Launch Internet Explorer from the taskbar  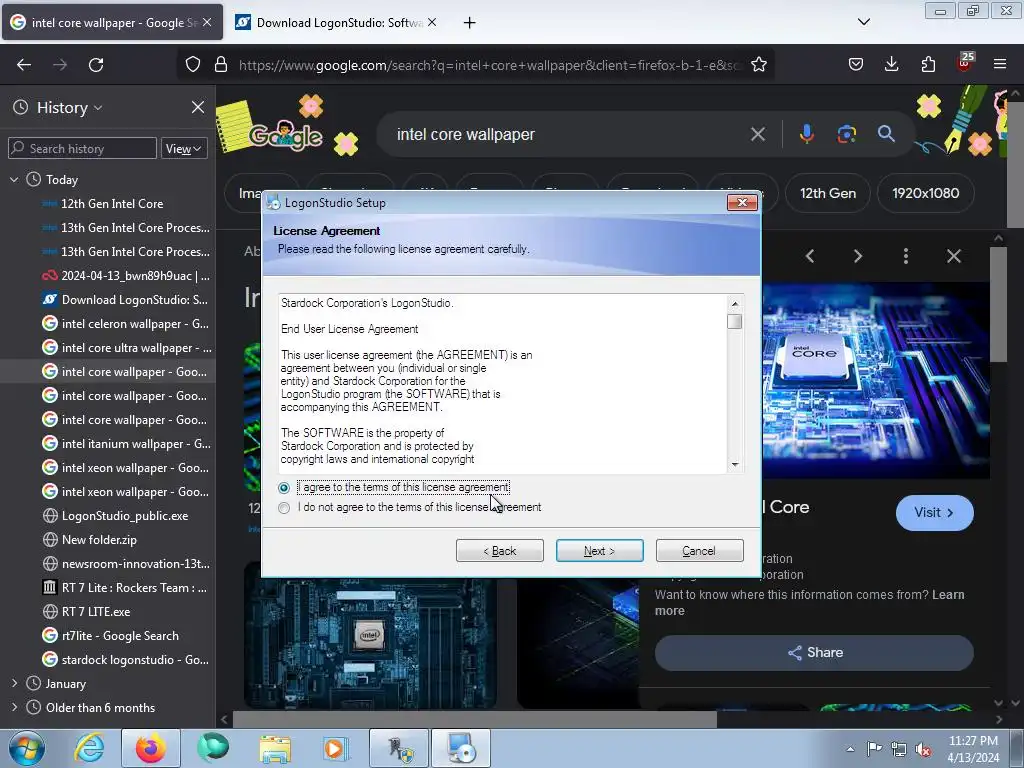pos(89,748)
